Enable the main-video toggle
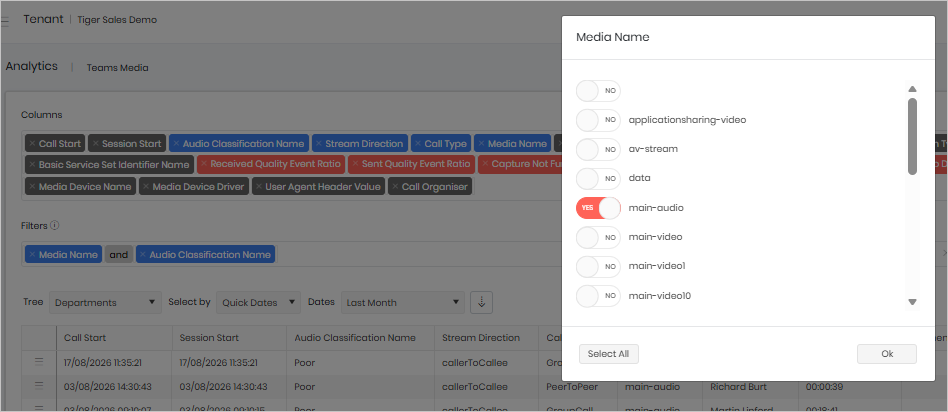This screenshot has height=412, width=948. click(x=598, y=237)
